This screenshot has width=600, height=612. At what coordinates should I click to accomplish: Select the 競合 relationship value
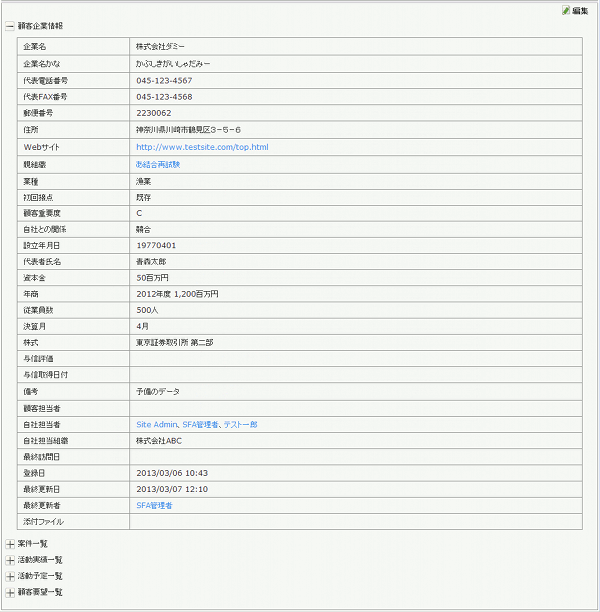coord(143,230)
